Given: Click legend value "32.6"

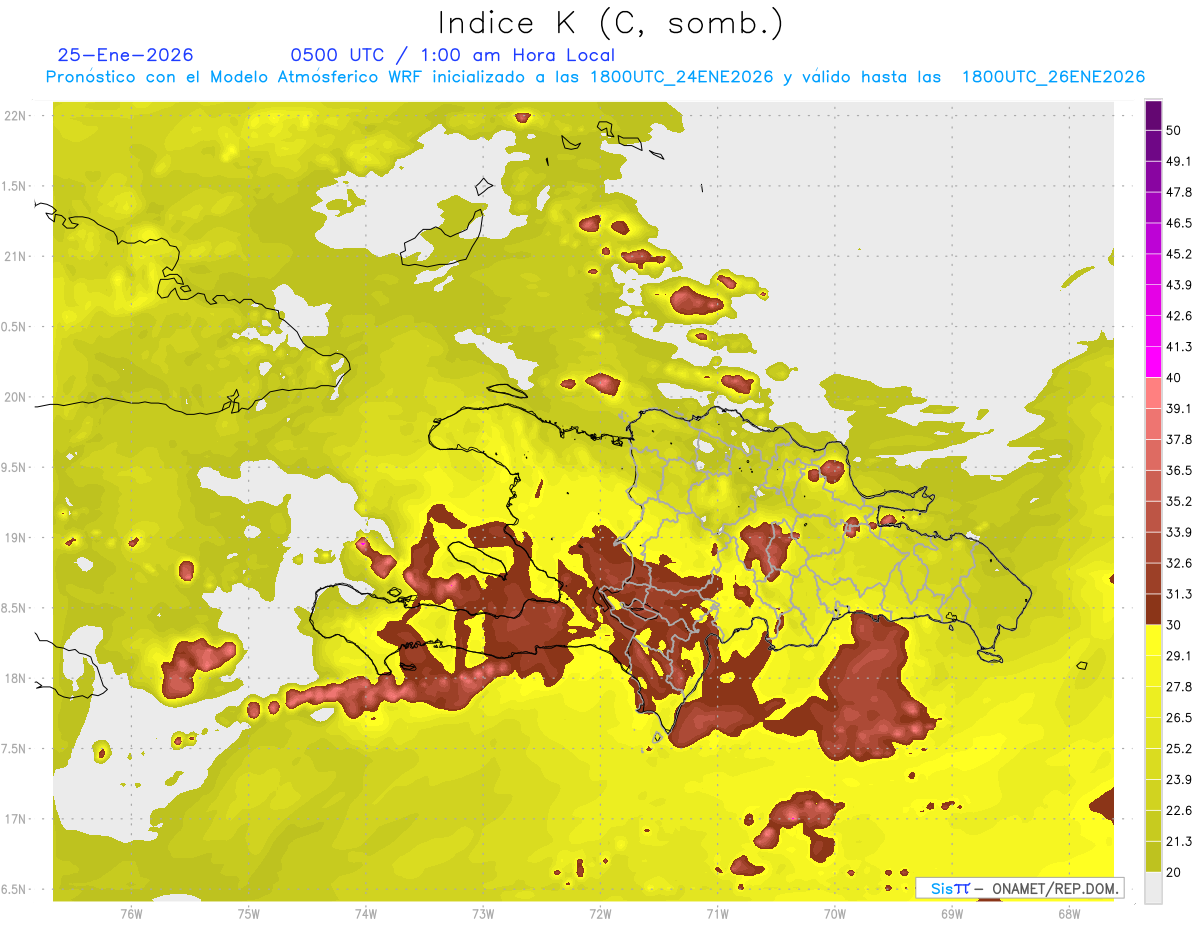Looking at the screenshot, I should coord(1178,563).
